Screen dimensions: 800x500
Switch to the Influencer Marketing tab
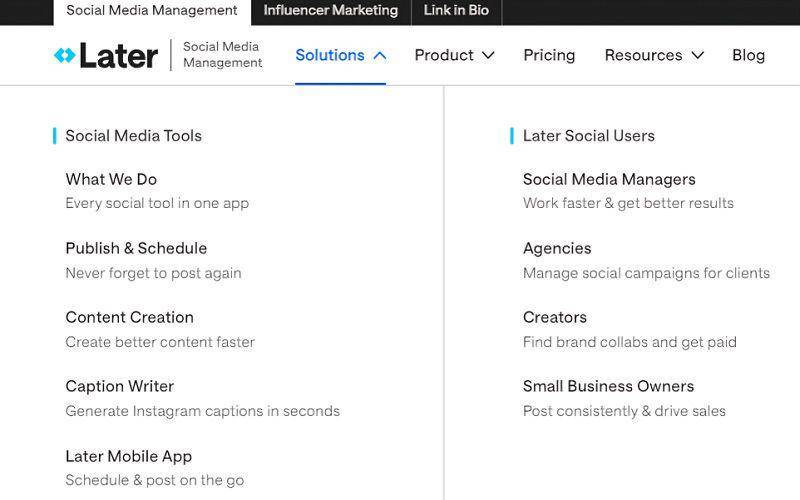331,10
